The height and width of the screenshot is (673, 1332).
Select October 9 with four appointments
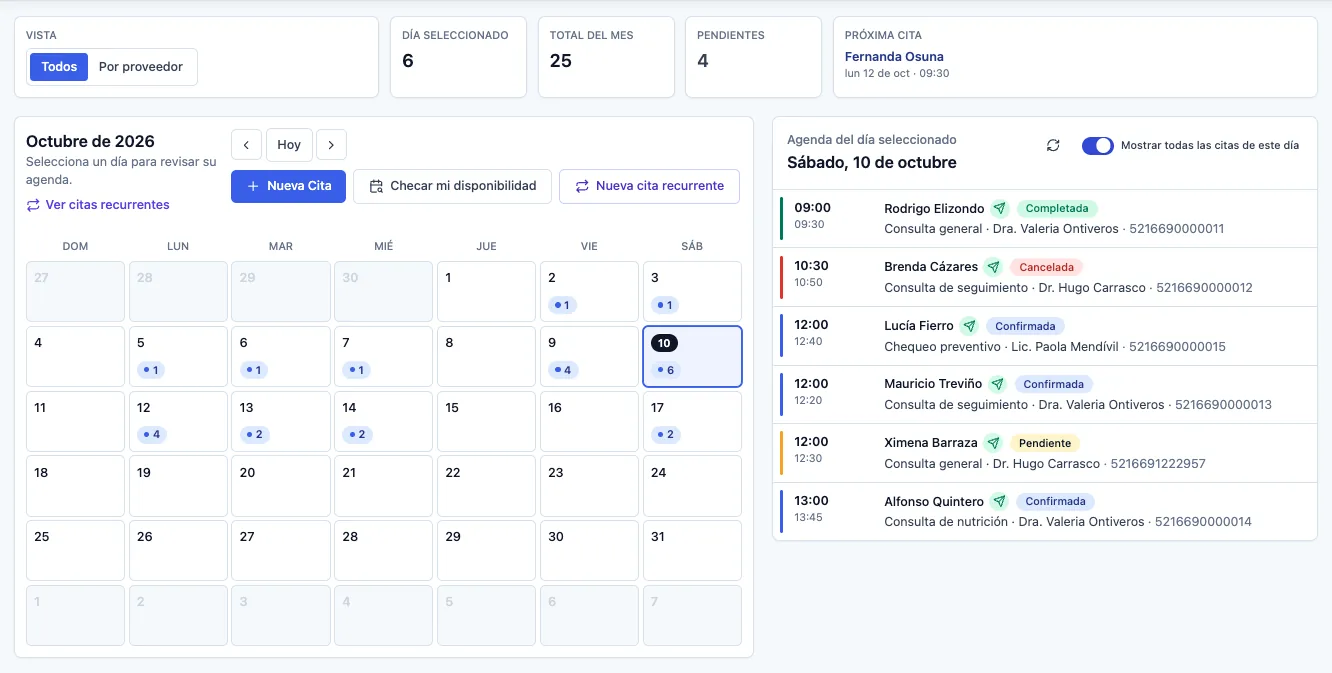(x=589, y=357)
